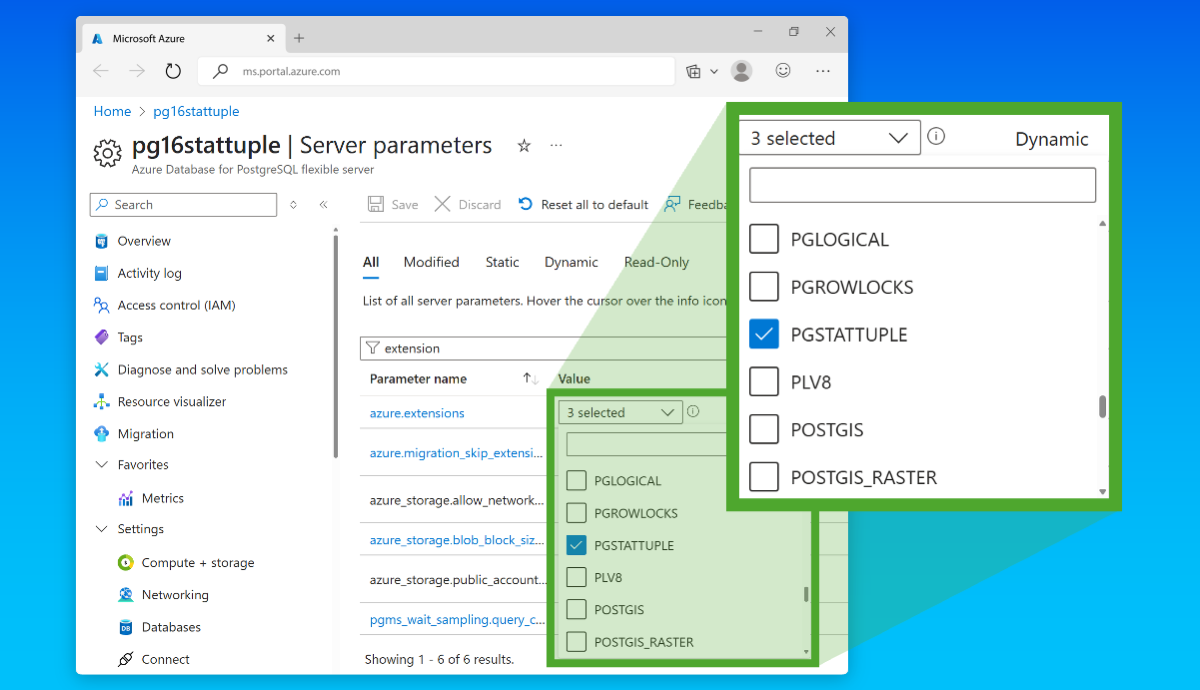Image resolution: width=1200 pixels, height=690 pixels.
Task: Check PLV8 in the browser window list
Action: tap(576, 577)
